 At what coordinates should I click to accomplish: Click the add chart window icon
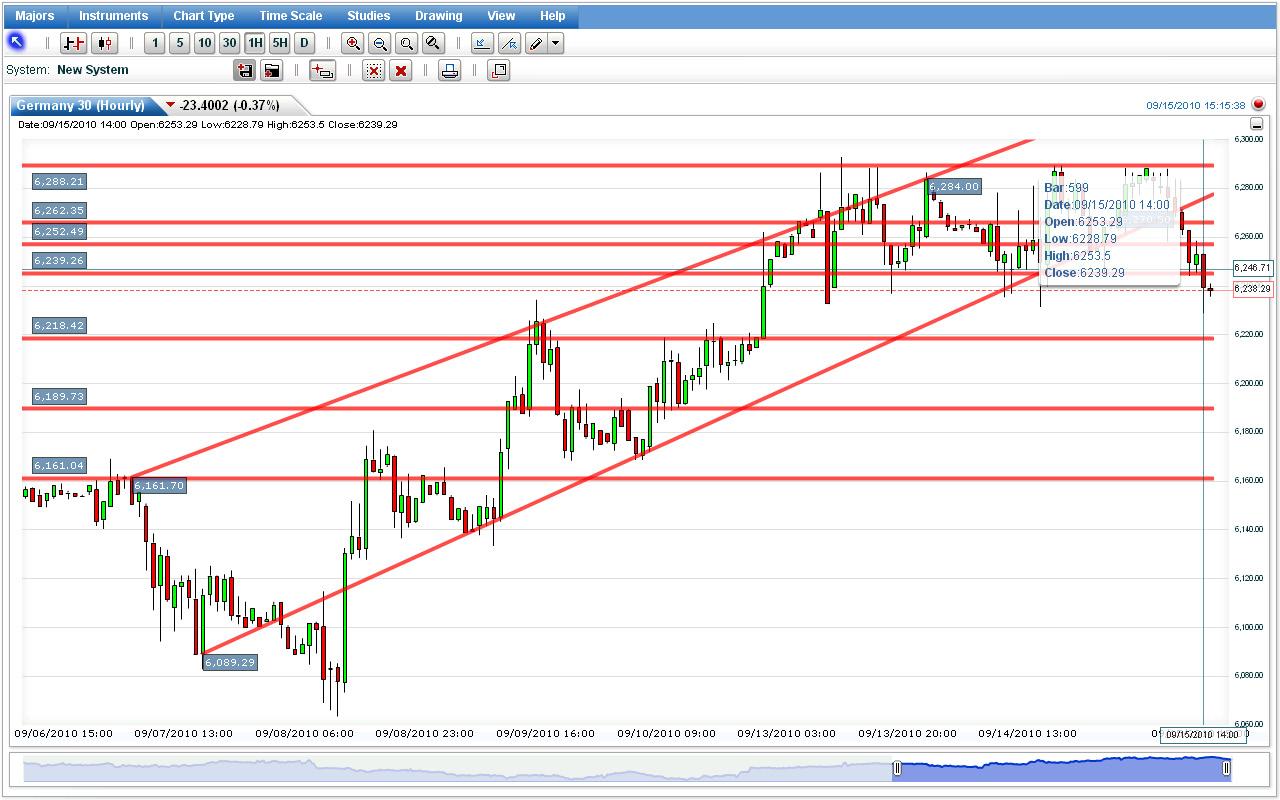coord(322,70)
